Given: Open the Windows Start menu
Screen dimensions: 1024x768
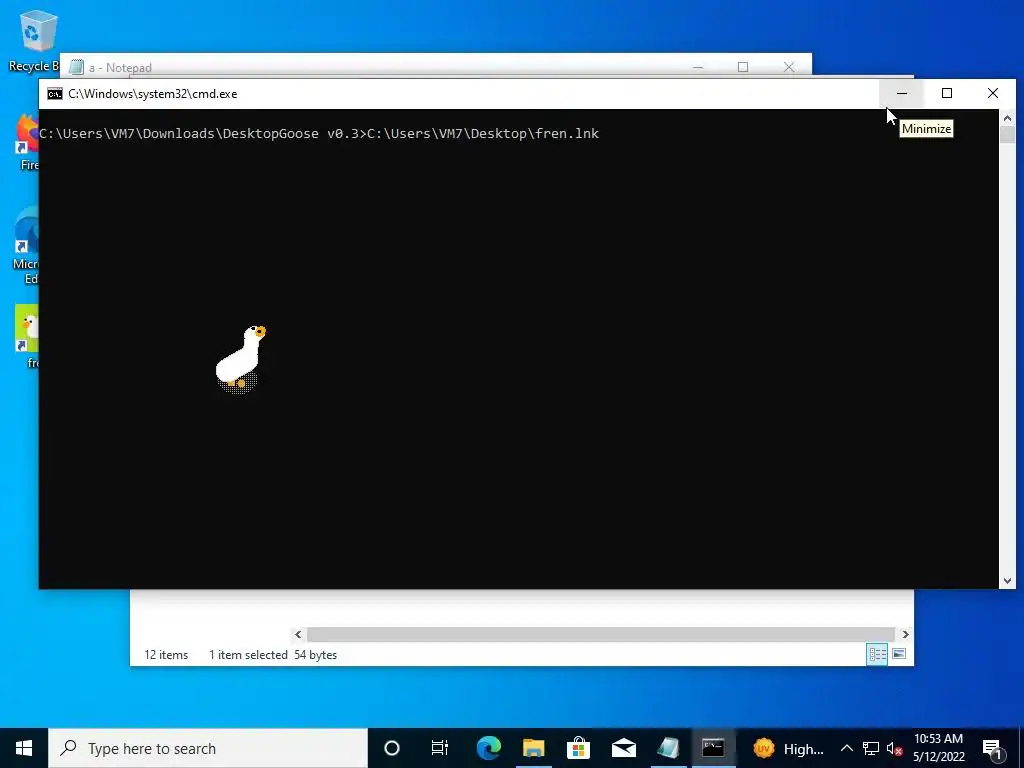Looking at the screenshot, I should 24,748.
